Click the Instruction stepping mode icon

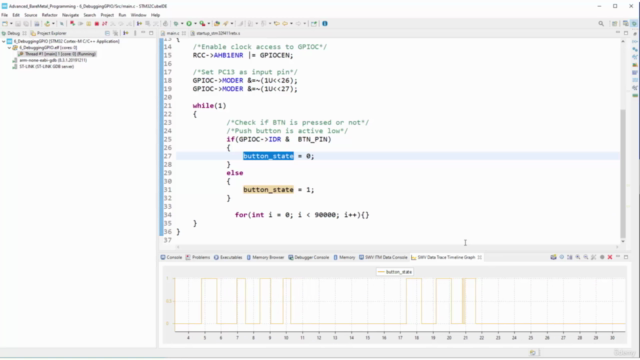coord(139,24)
